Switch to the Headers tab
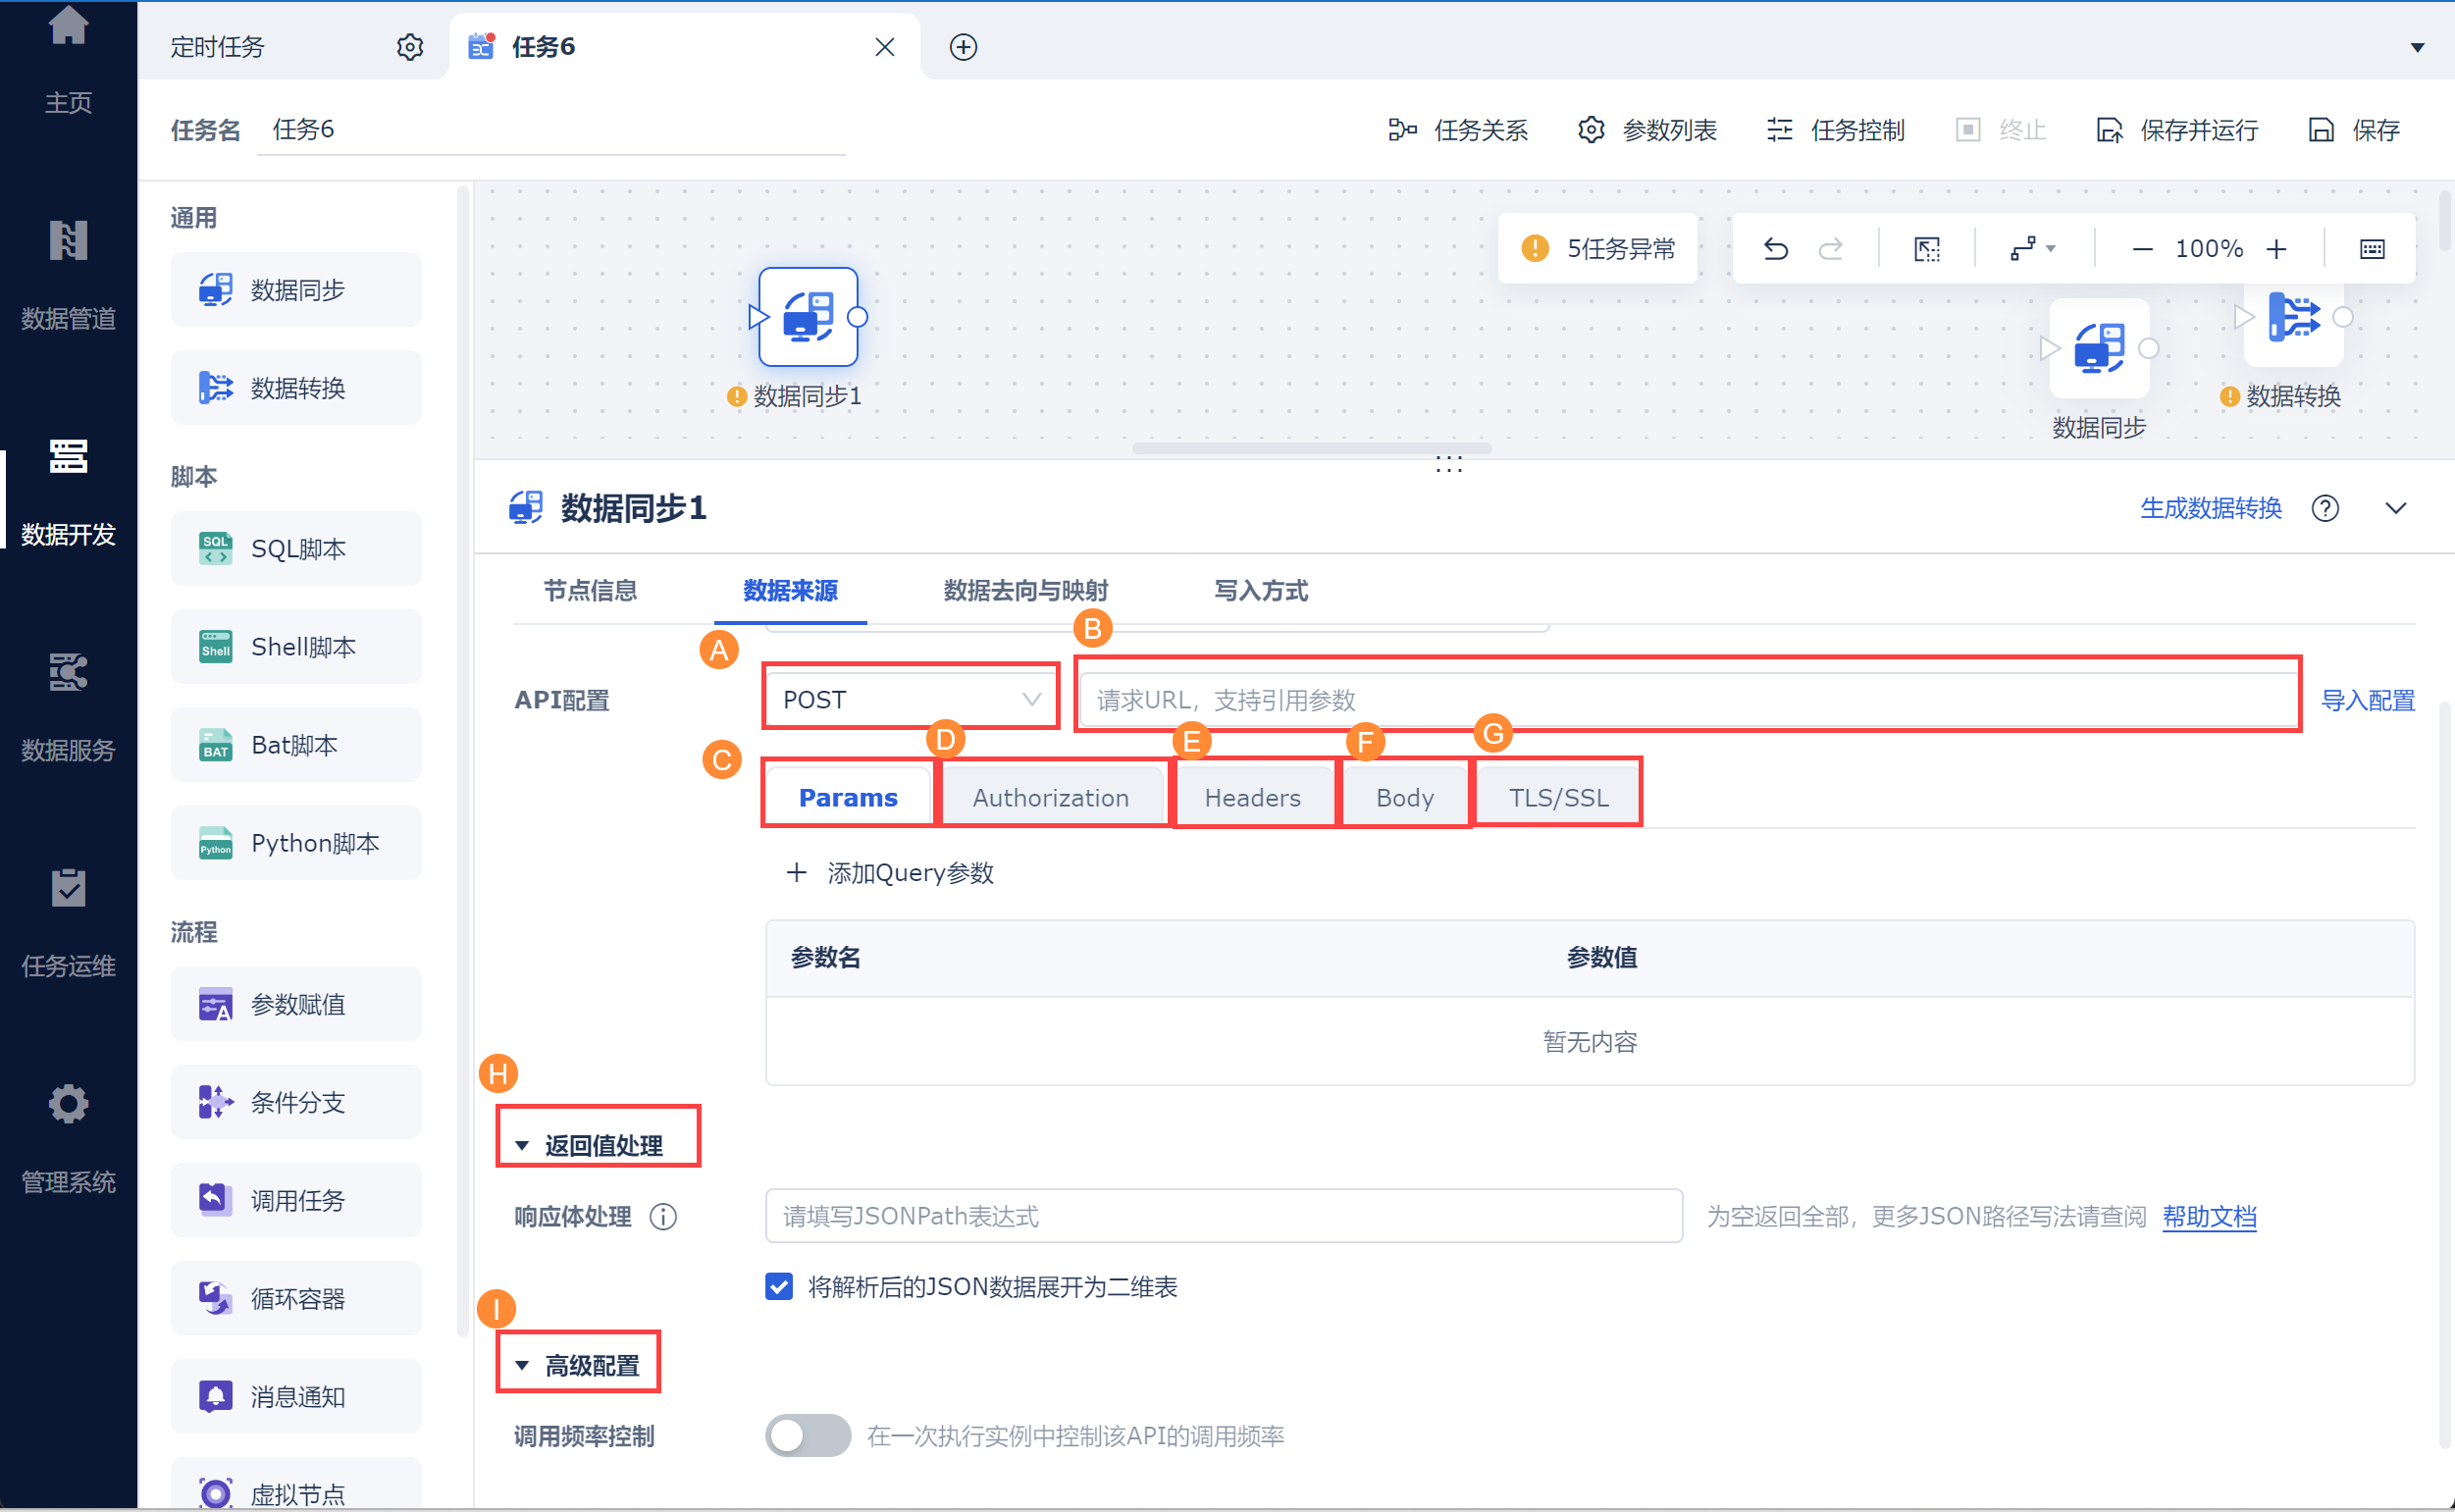 point(1252,797)
